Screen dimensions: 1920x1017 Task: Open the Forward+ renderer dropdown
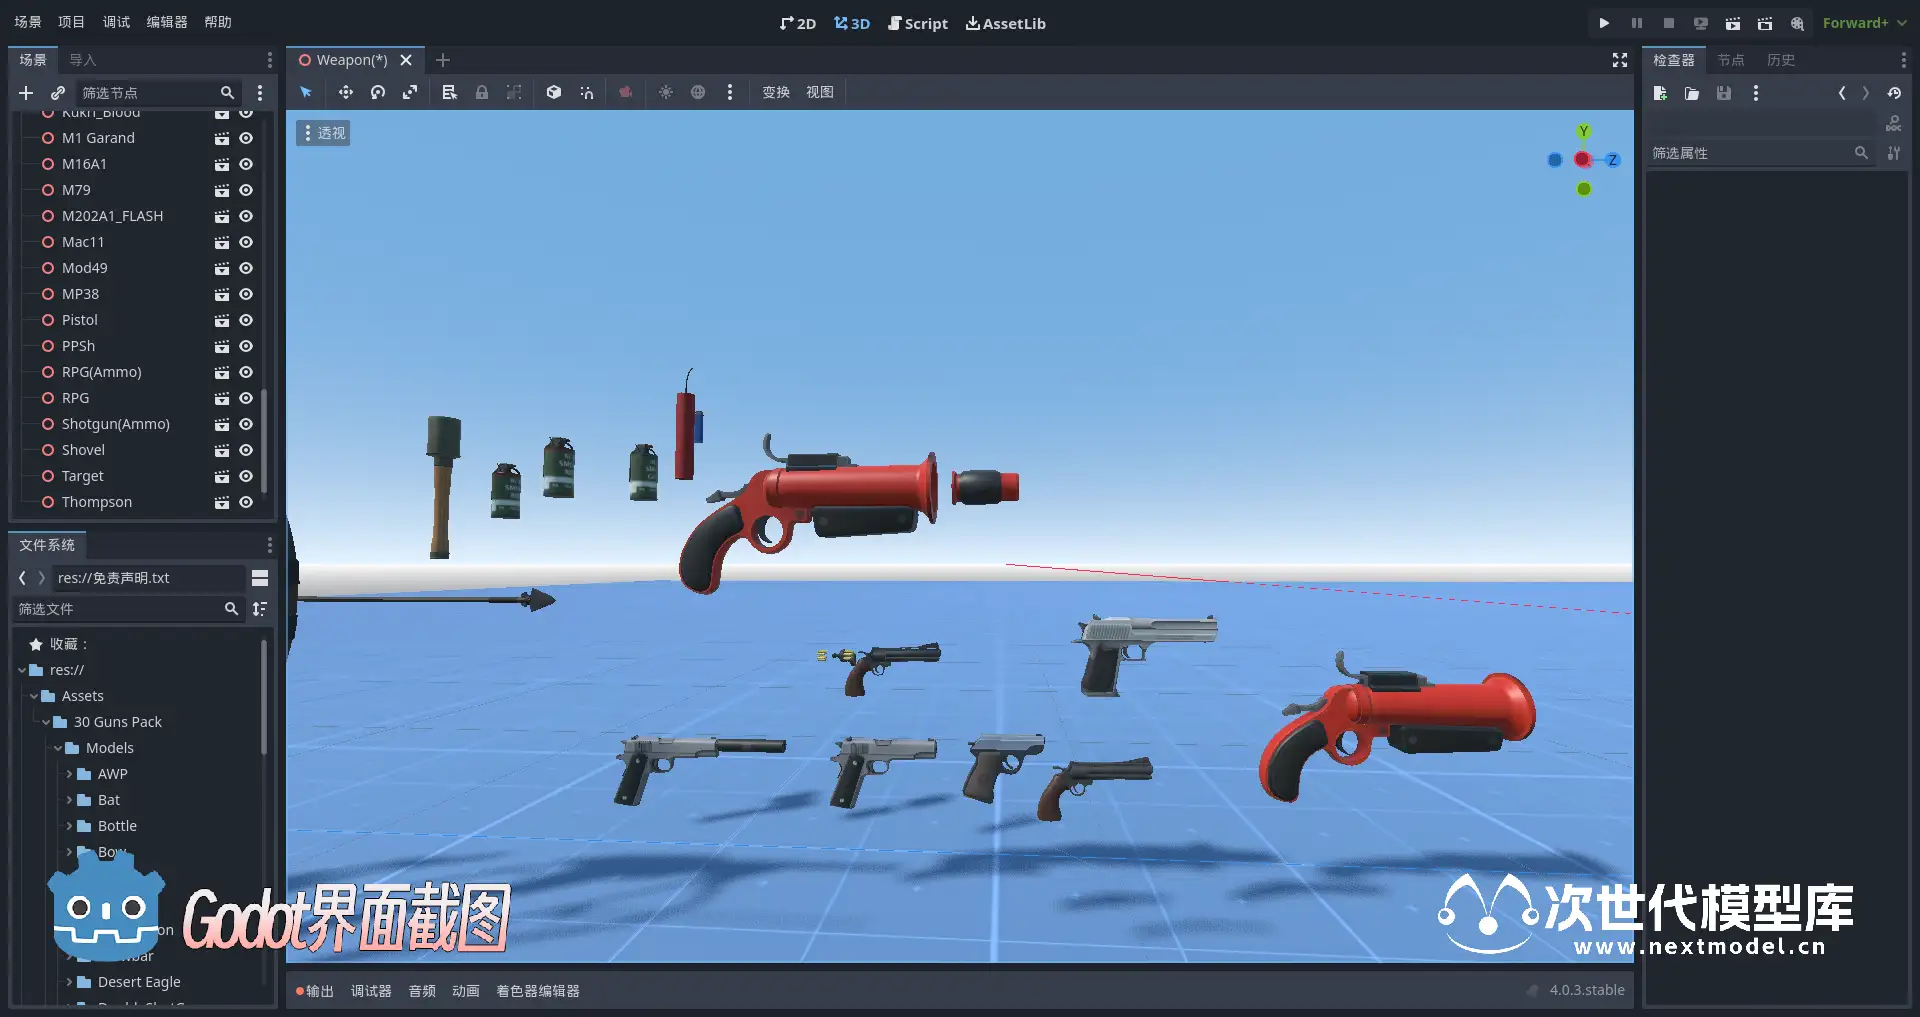[x=1864, y=23]
